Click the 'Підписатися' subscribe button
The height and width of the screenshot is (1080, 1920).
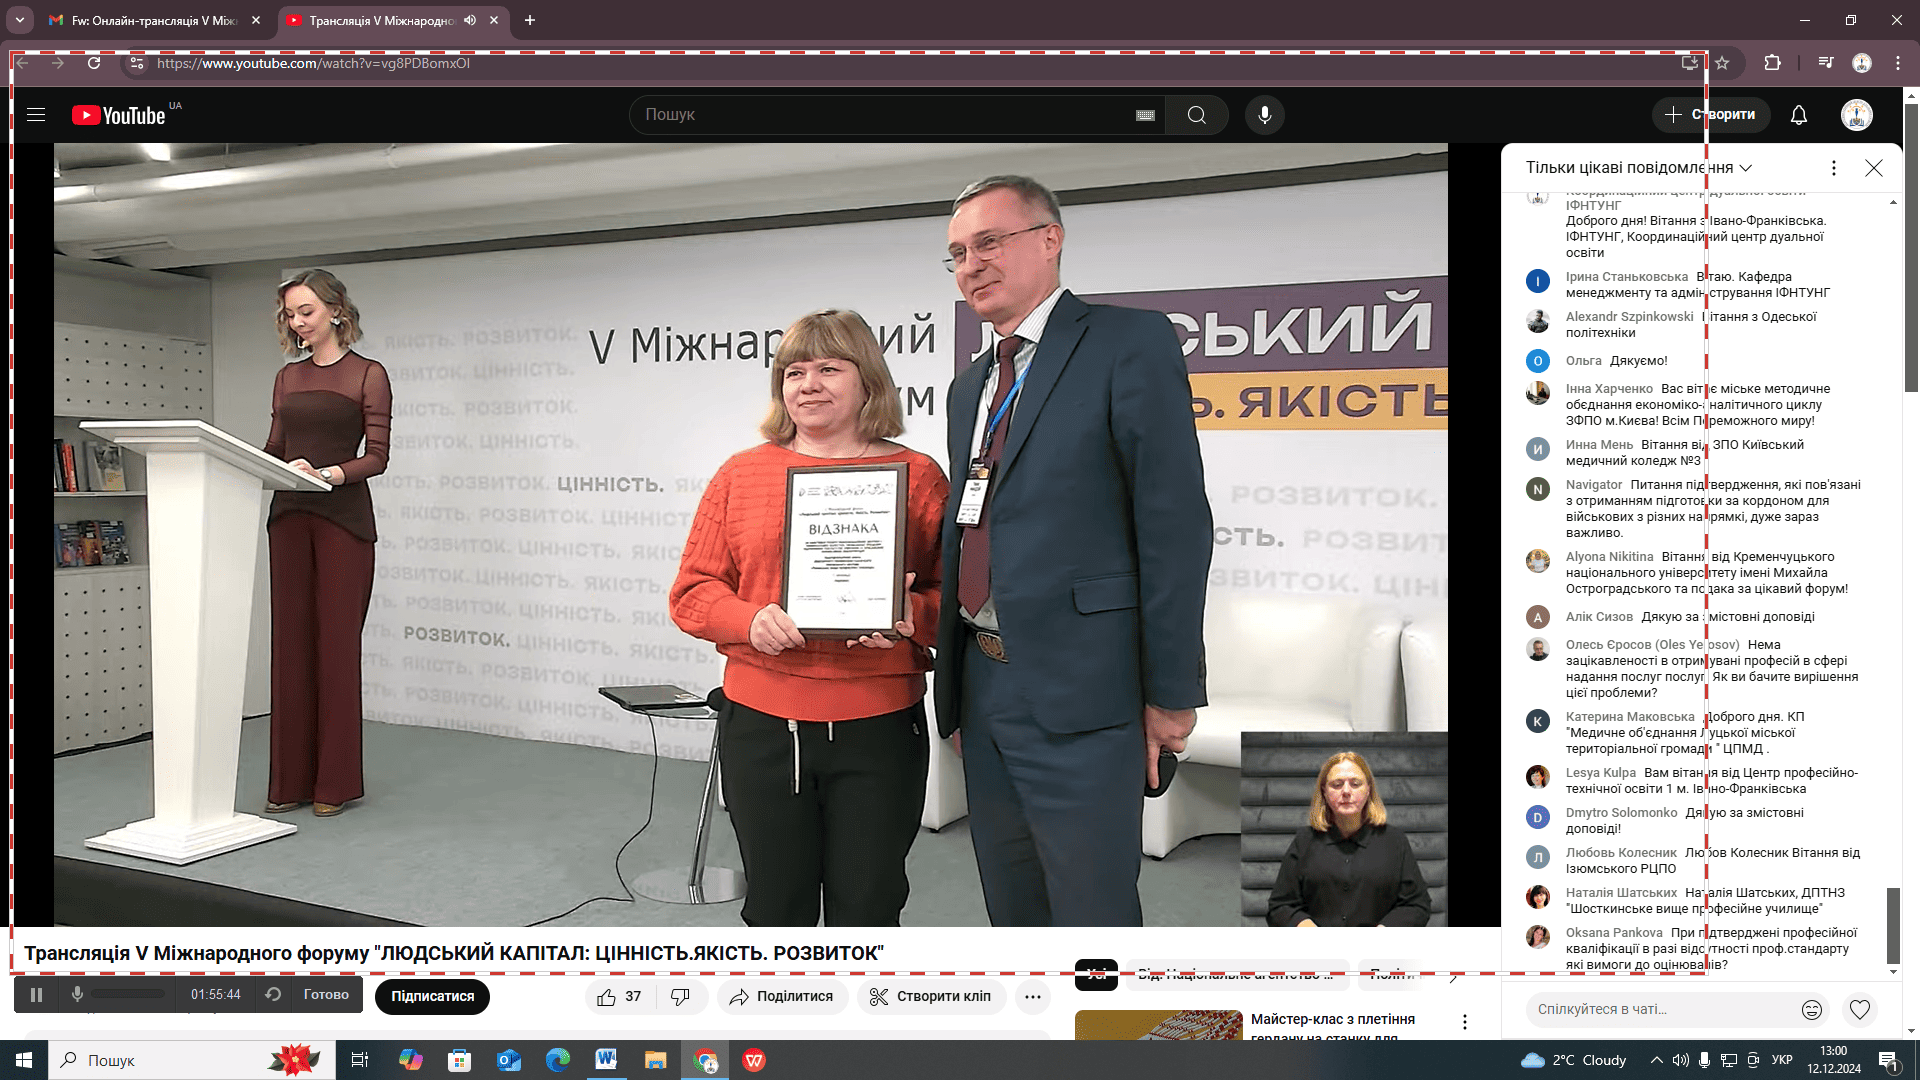click(432, 997)
